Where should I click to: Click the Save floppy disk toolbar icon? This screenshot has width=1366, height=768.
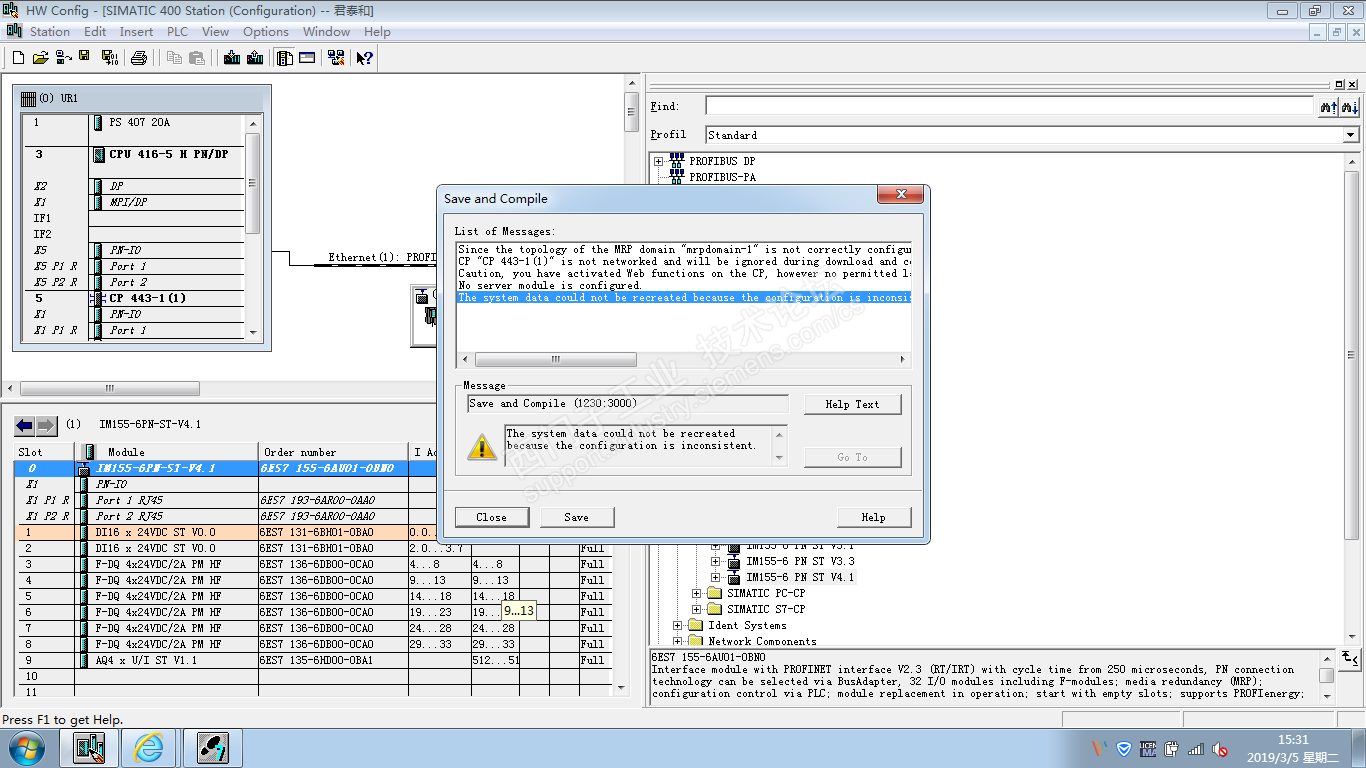point(84,57)
